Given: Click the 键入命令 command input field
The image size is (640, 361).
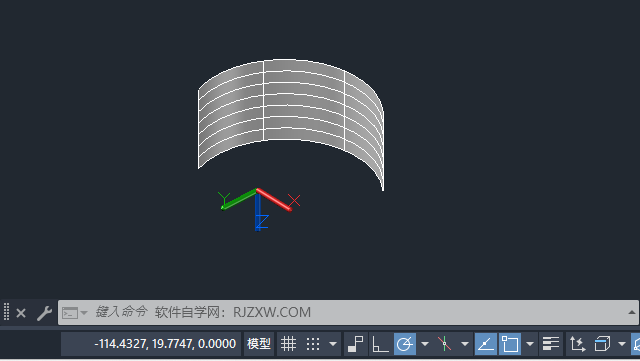Looking at the screenshot, I should pyautogui.click(x=348, y=312).
